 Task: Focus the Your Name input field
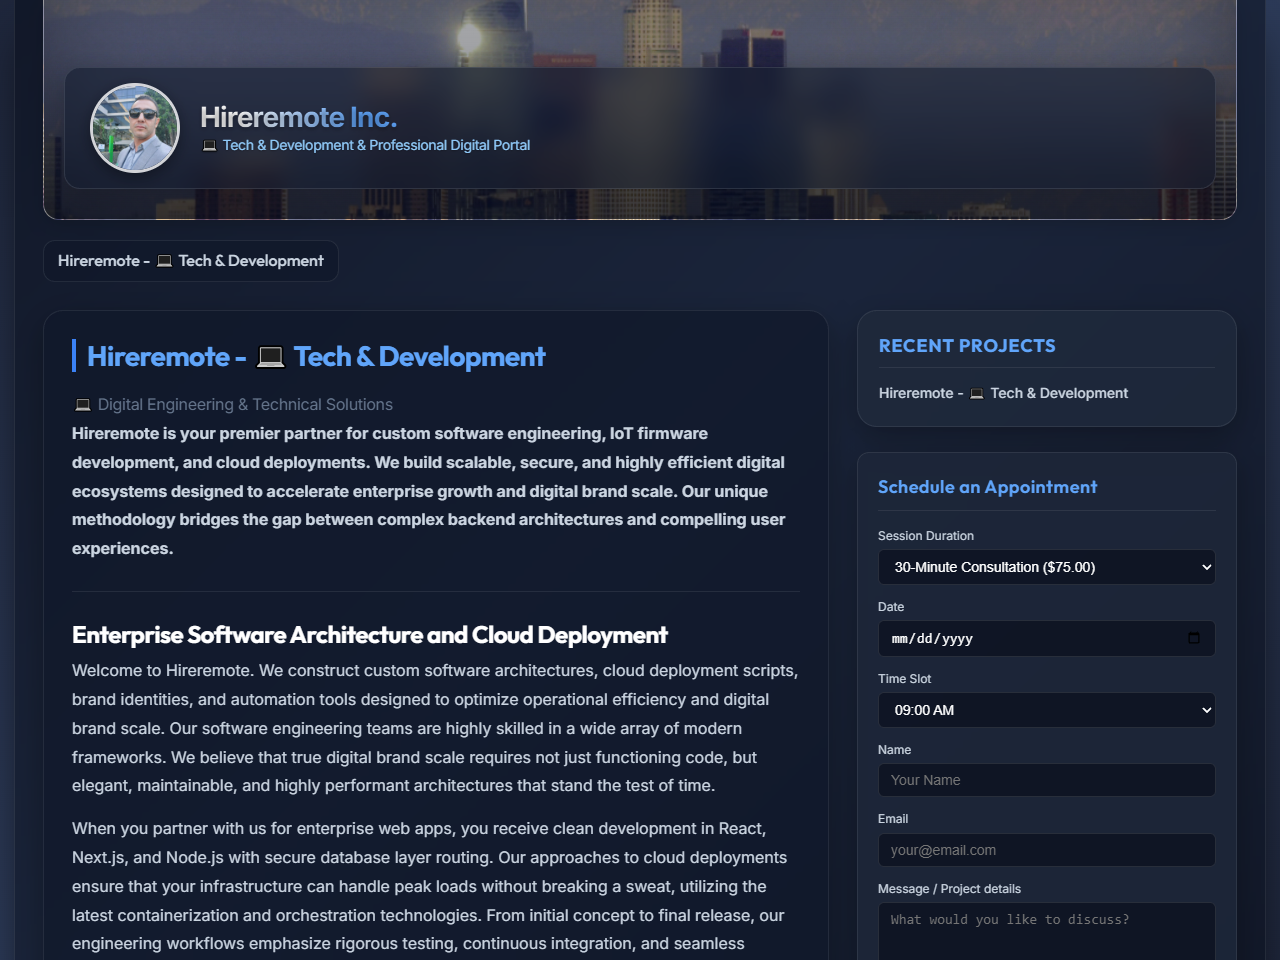pos(1047,780)
